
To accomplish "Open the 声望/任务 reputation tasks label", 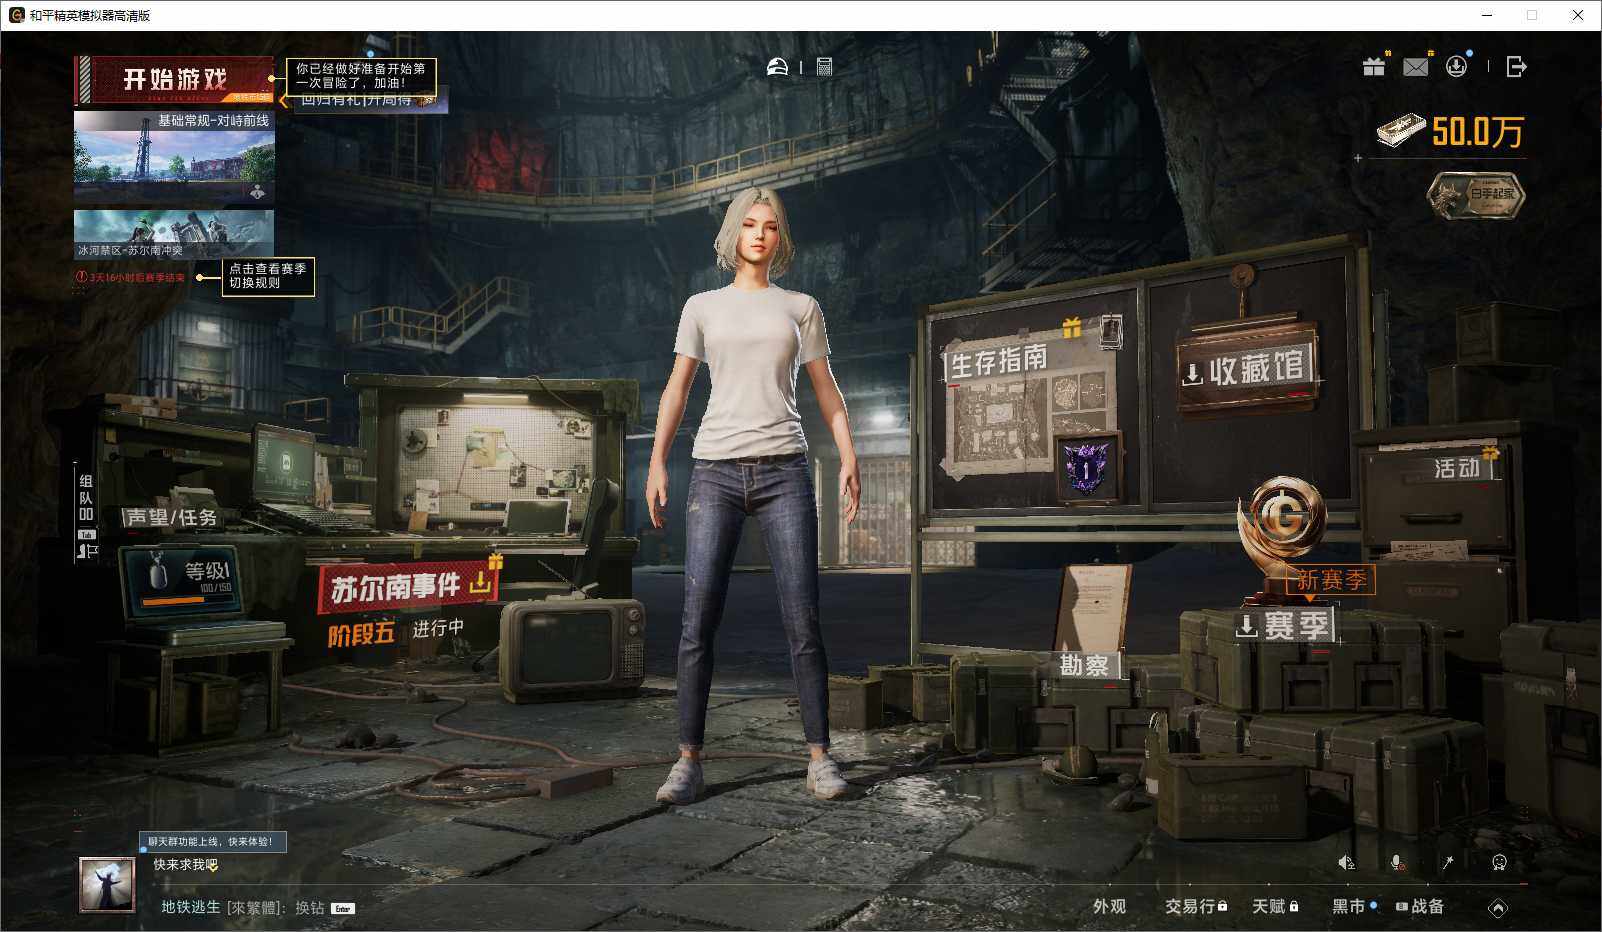I will 171,517.
